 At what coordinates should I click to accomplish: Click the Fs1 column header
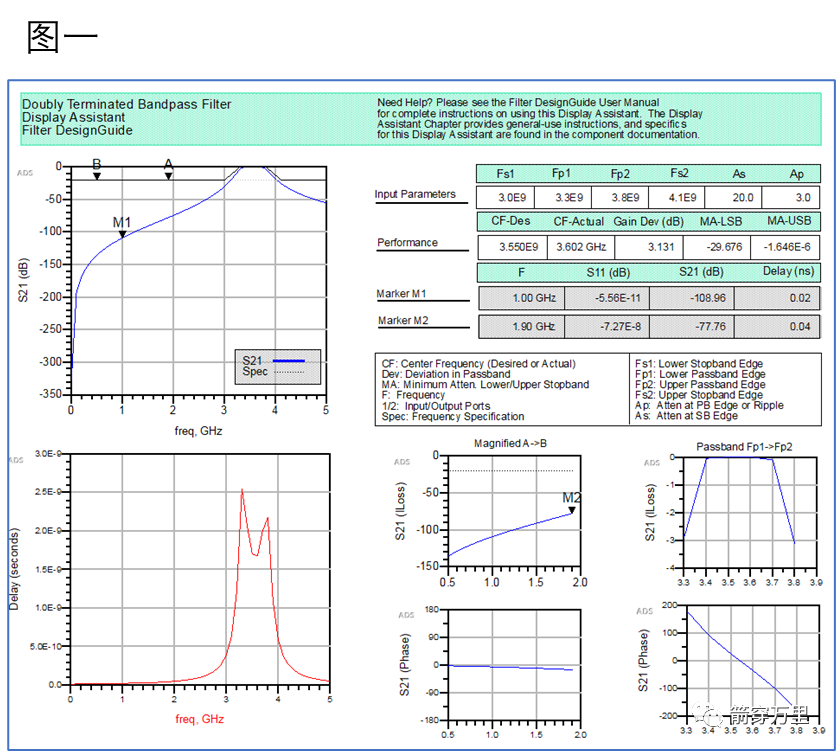(505, 174)
